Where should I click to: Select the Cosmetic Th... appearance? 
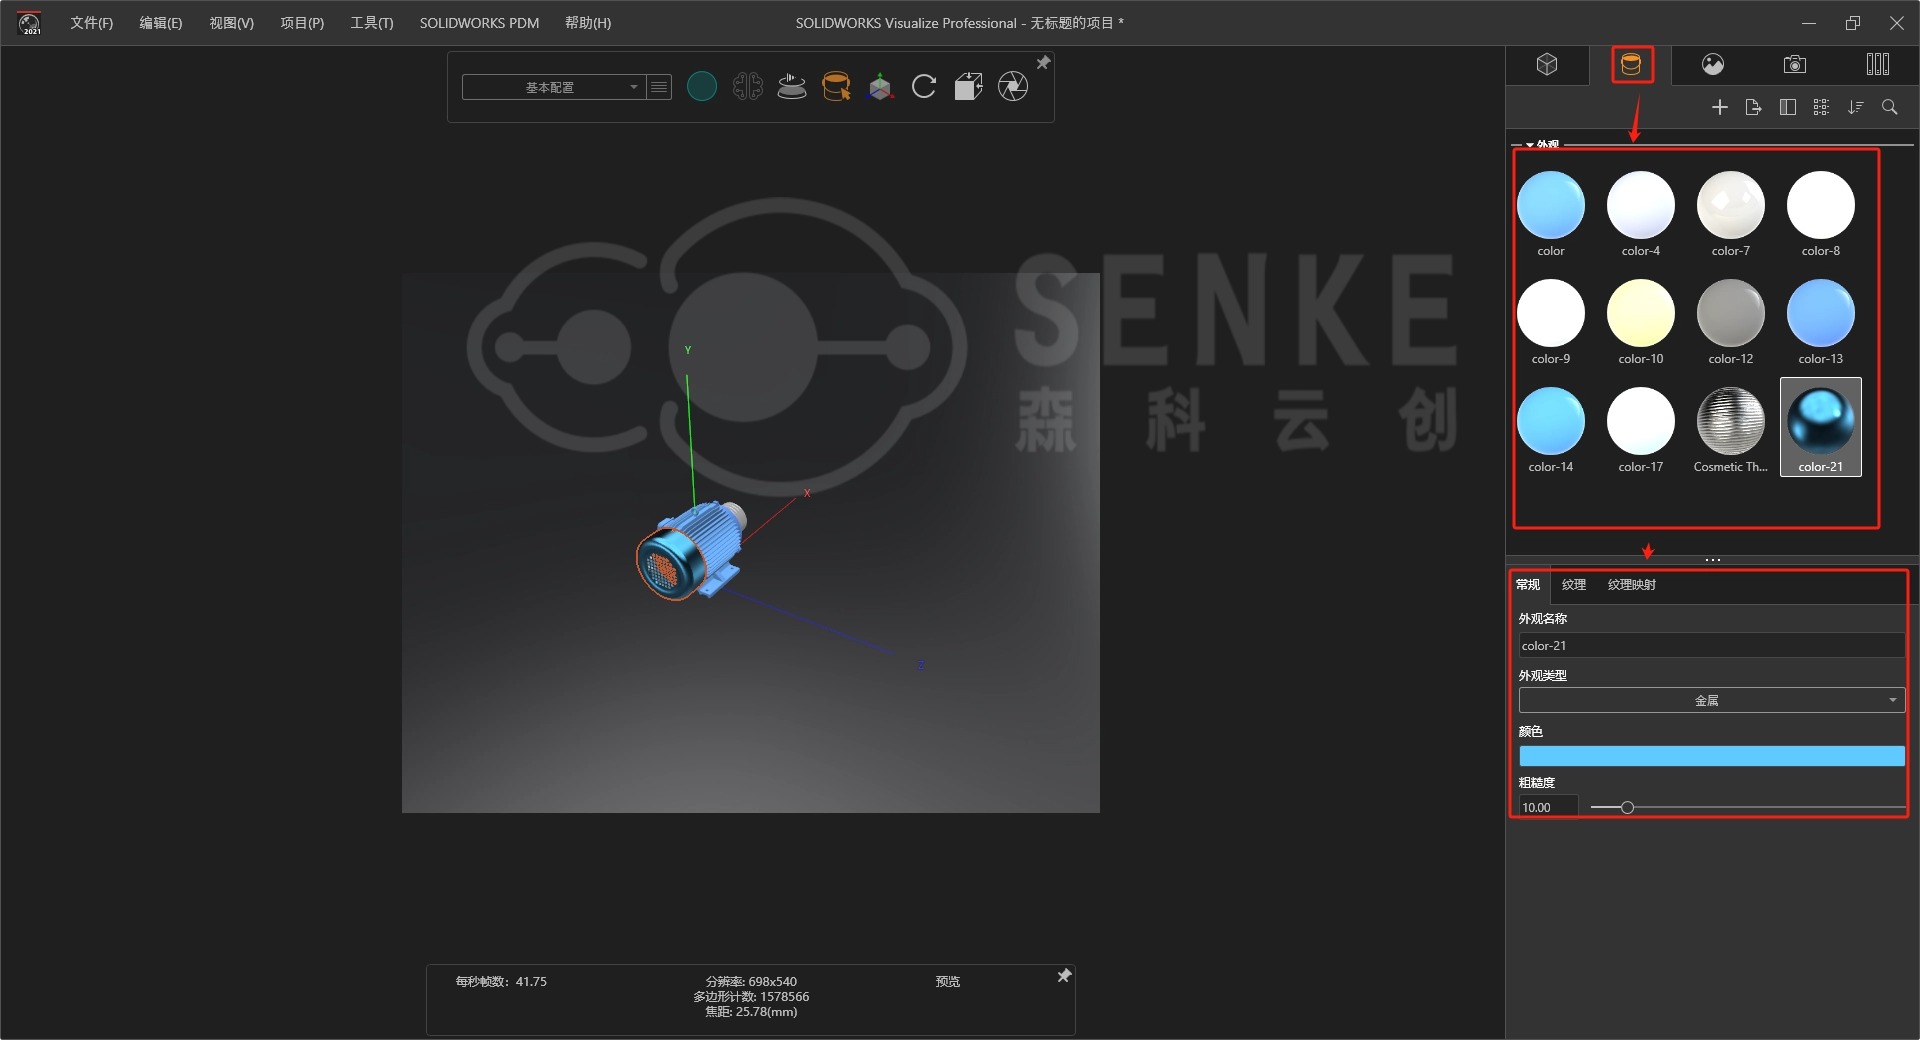coord(1731,430)
